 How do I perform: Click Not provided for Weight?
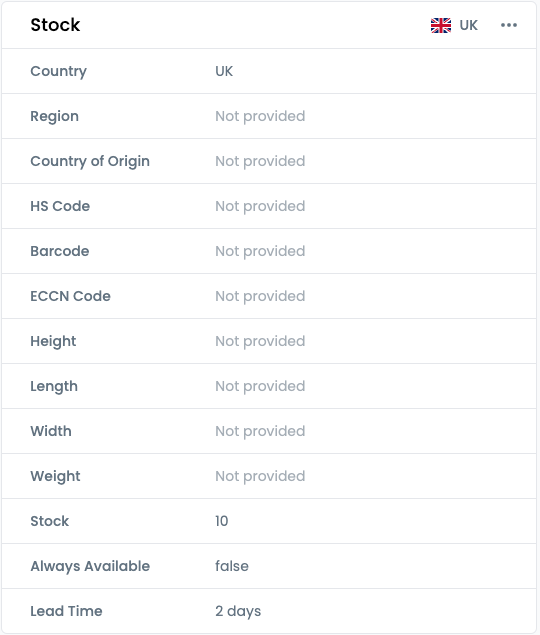[x=260, y=476]
